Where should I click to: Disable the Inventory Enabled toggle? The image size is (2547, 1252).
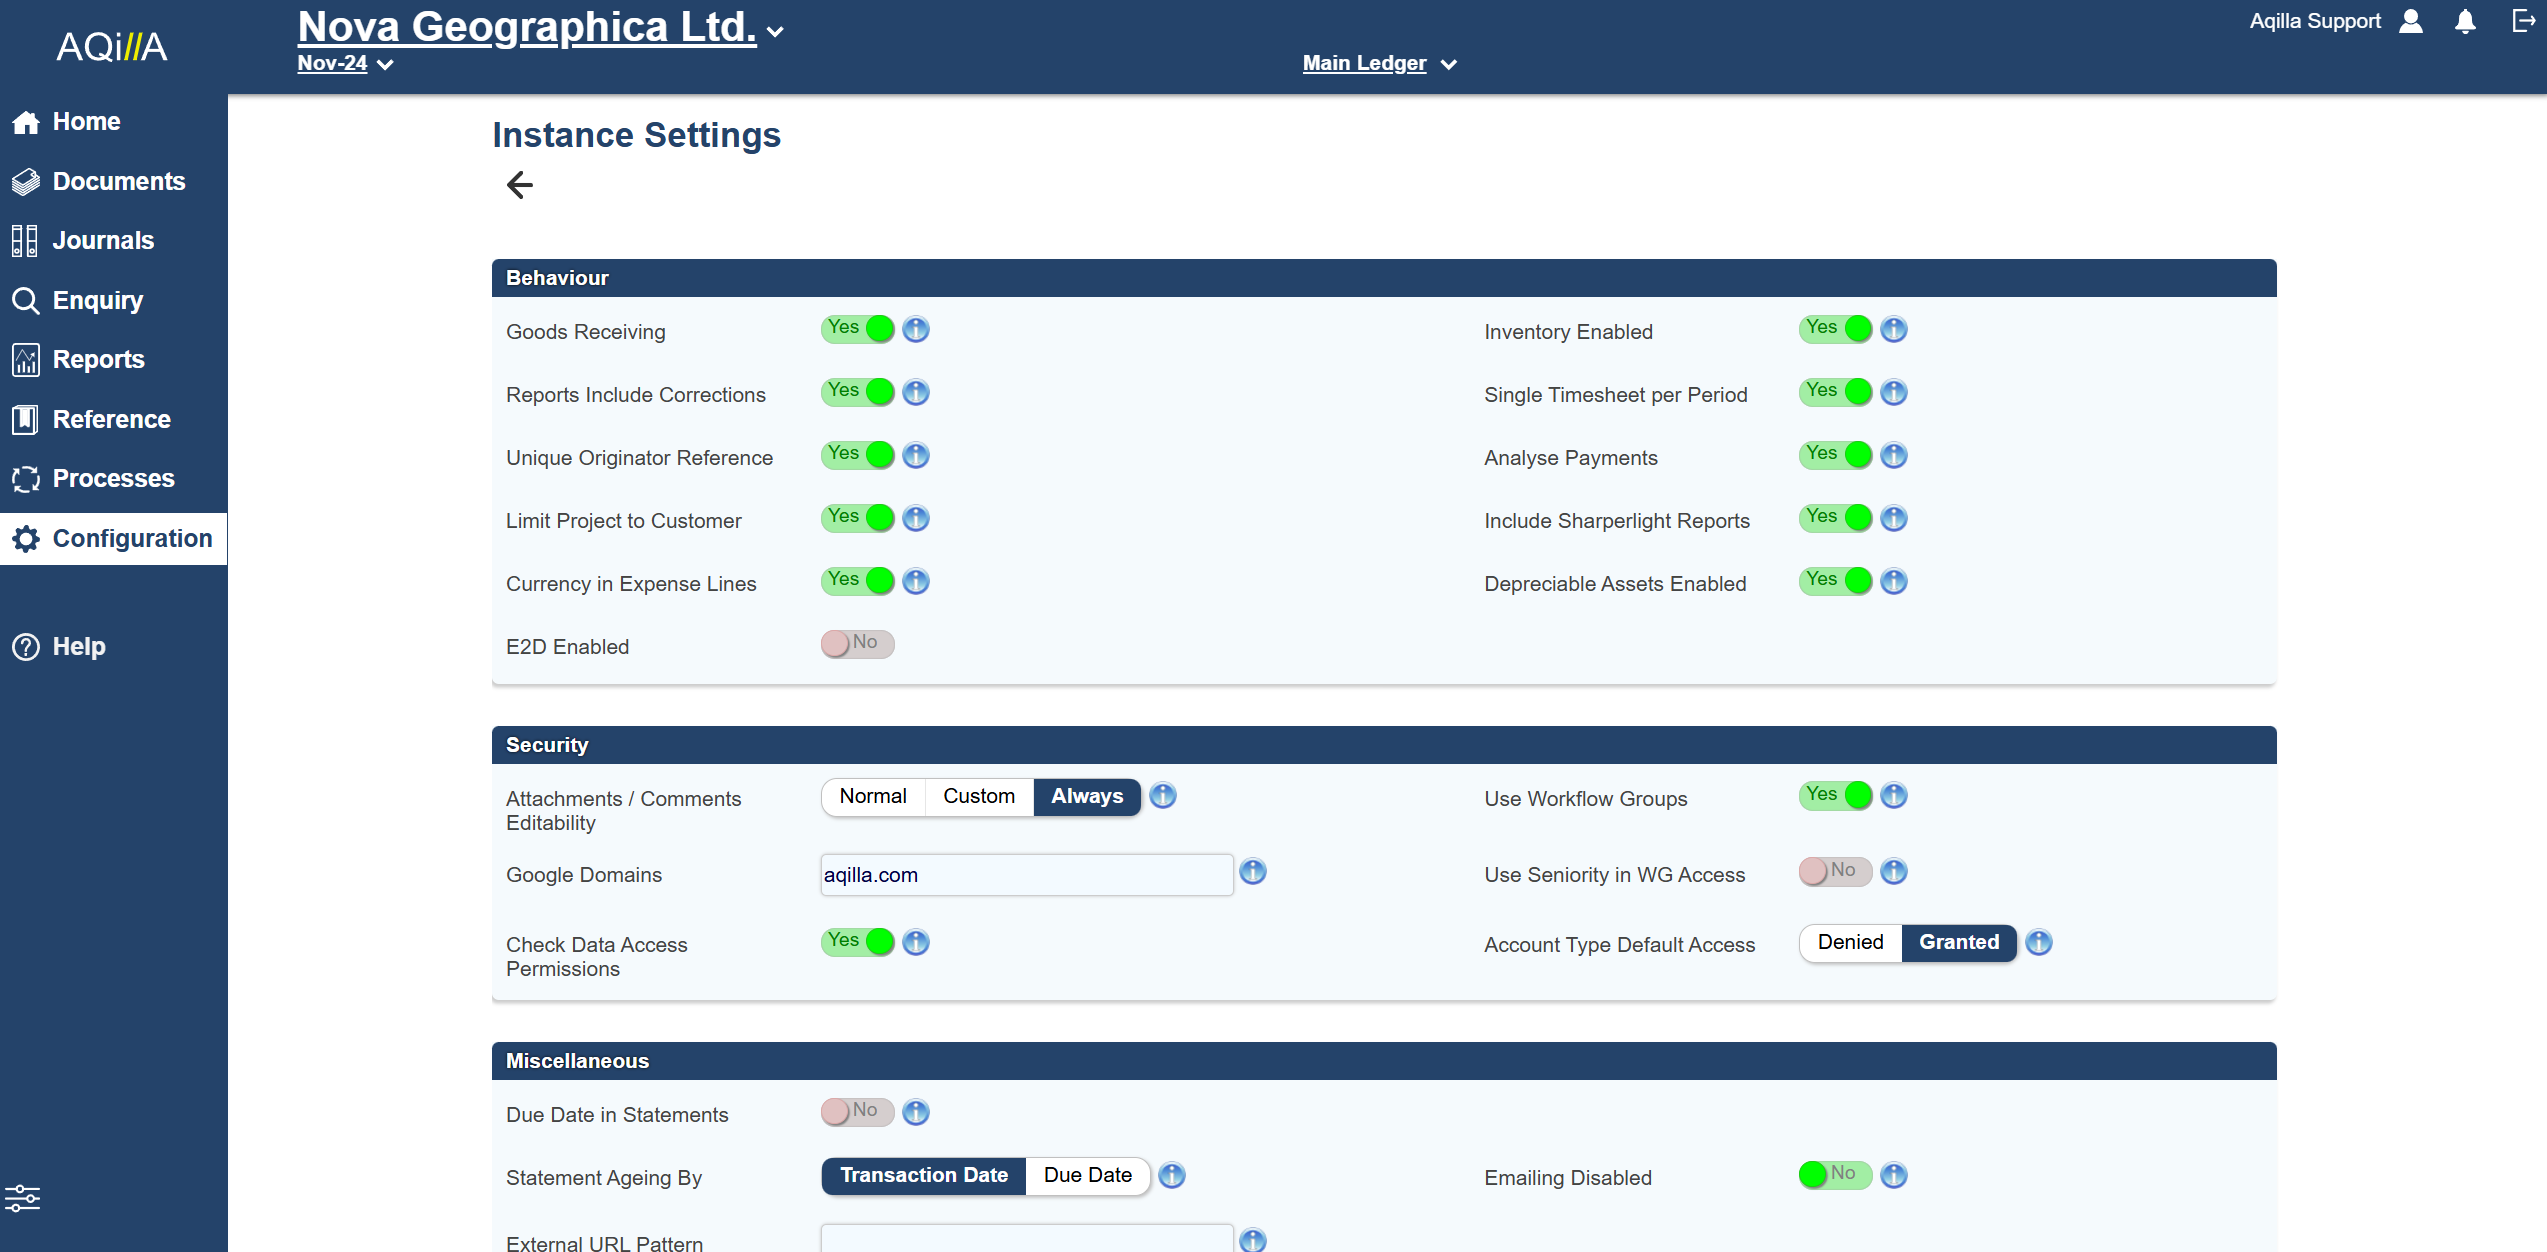coord(1835,329)
